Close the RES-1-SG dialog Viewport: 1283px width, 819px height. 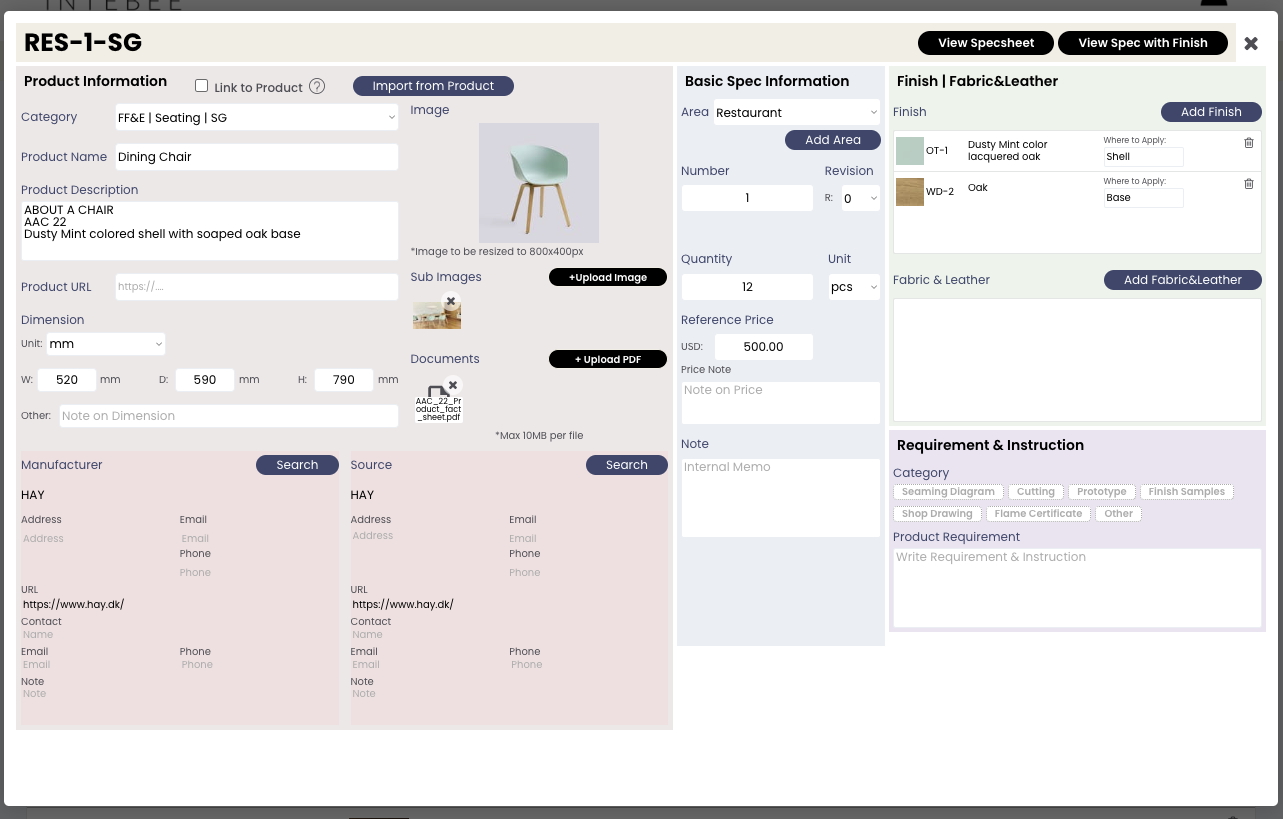click(1251, 43)
